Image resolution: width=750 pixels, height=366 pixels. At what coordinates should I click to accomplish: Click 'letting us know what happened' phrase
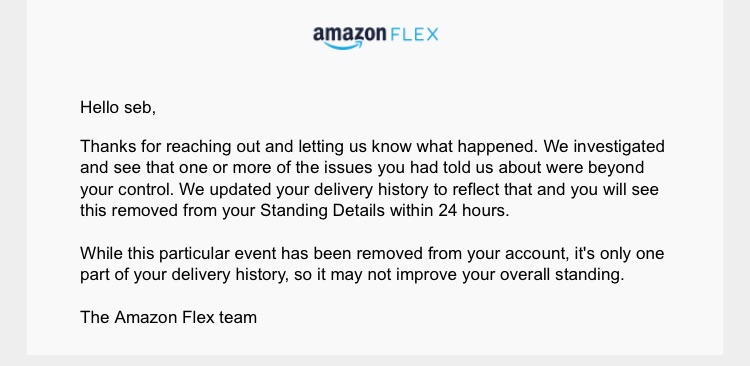[x=419, y=146]
